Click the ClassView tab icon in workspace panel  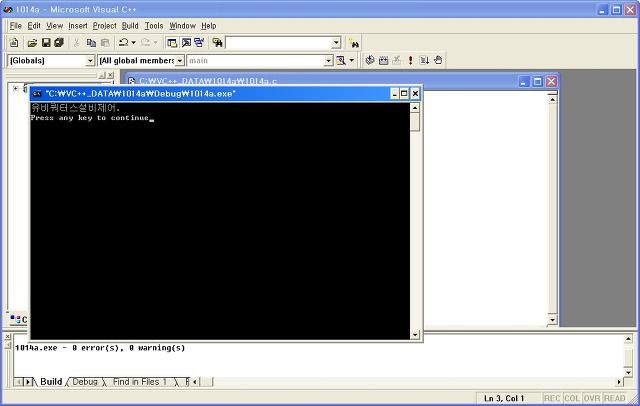[x=16, y=319]
